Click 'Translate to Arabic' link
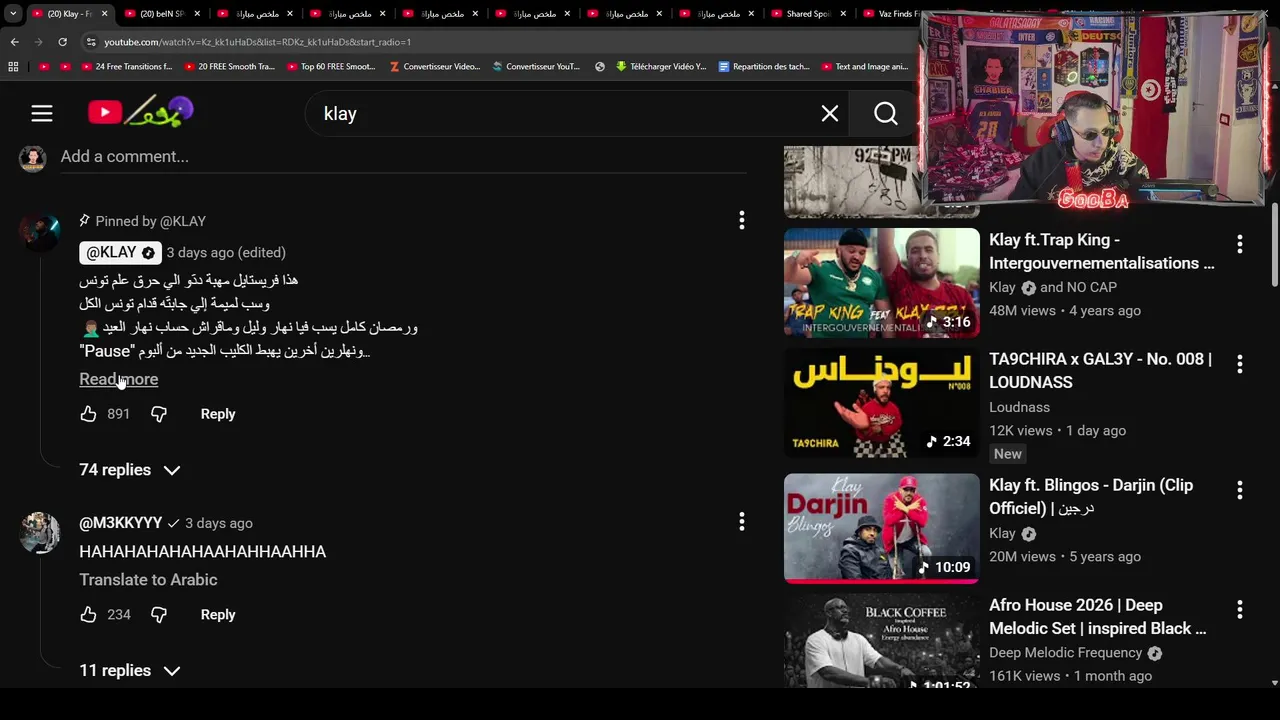This screenshot has height=720, width=1280. pyautogui.click(x=148, y=580)
